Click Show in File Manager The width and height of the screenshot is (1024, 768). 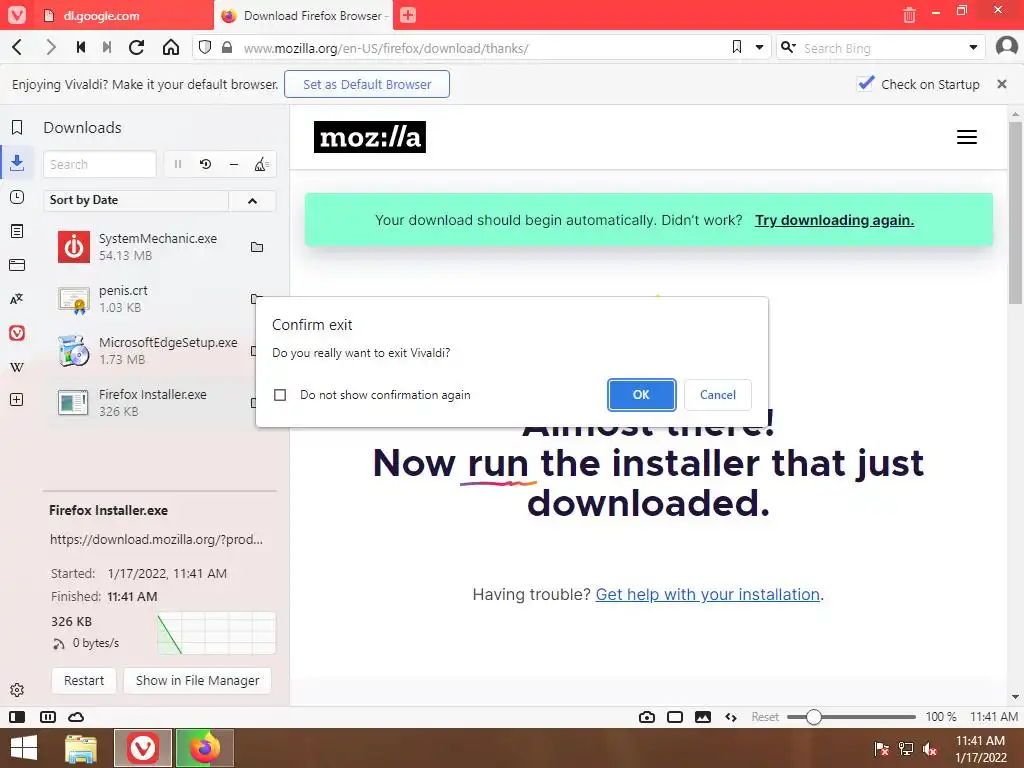(x=197, y=680)
